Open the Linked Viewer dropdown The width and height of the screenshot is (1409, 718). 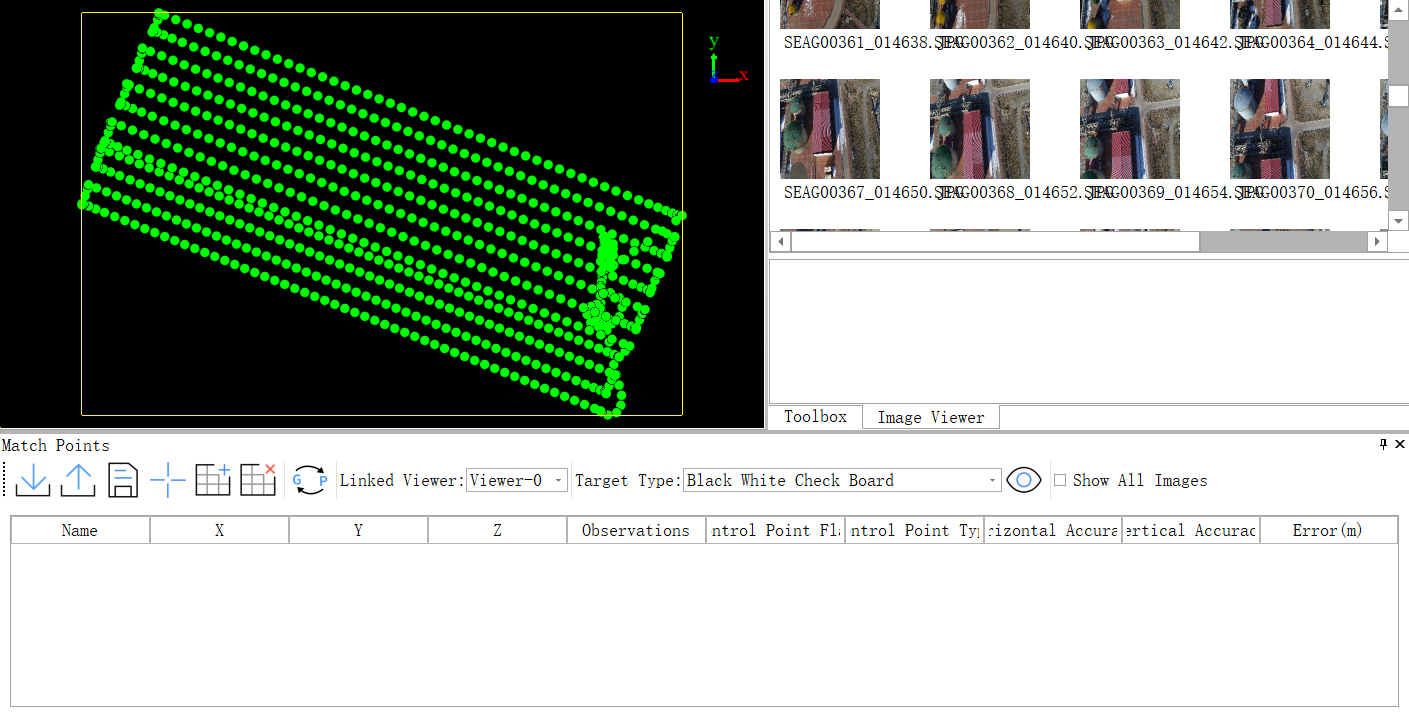coord(517,481)
